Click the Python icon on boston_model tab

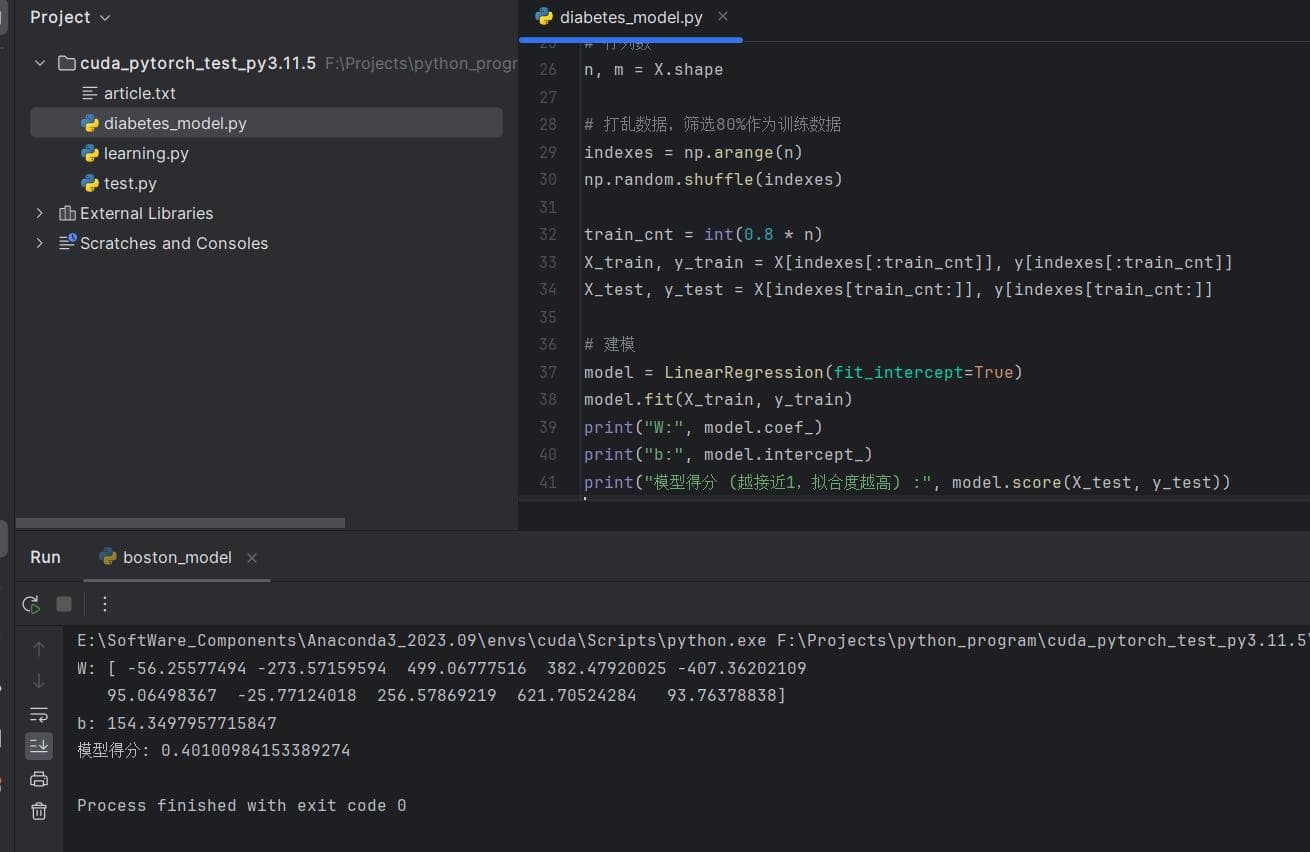point(108,557)
